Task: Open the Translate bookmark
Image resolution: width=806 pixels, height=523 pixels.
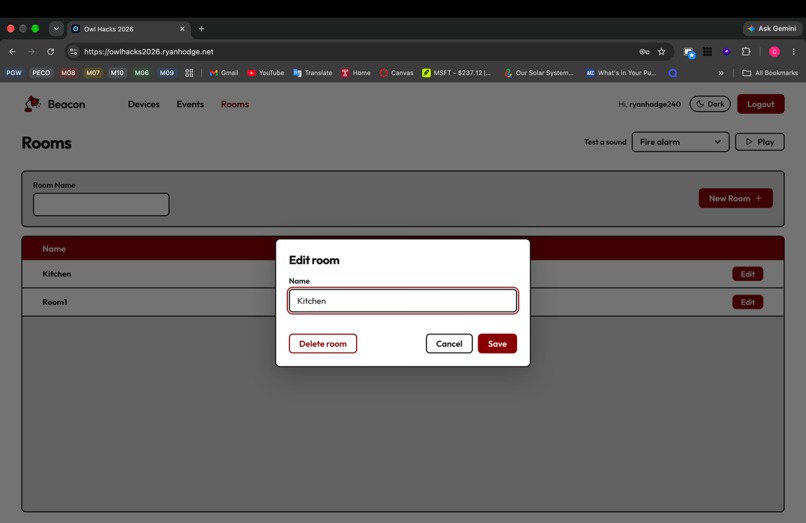Action: [313, 73]
